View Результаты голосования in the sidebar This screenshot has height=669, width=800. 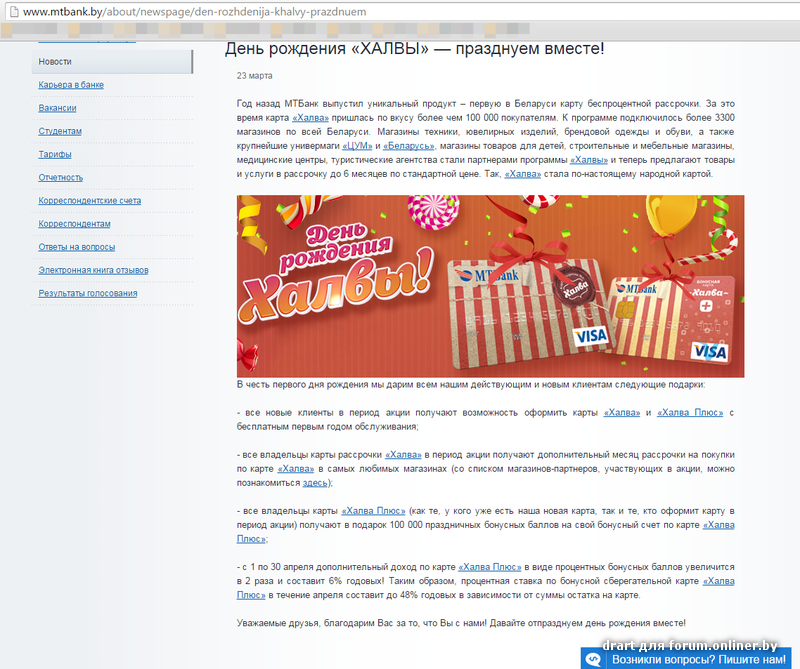[88, 293]
